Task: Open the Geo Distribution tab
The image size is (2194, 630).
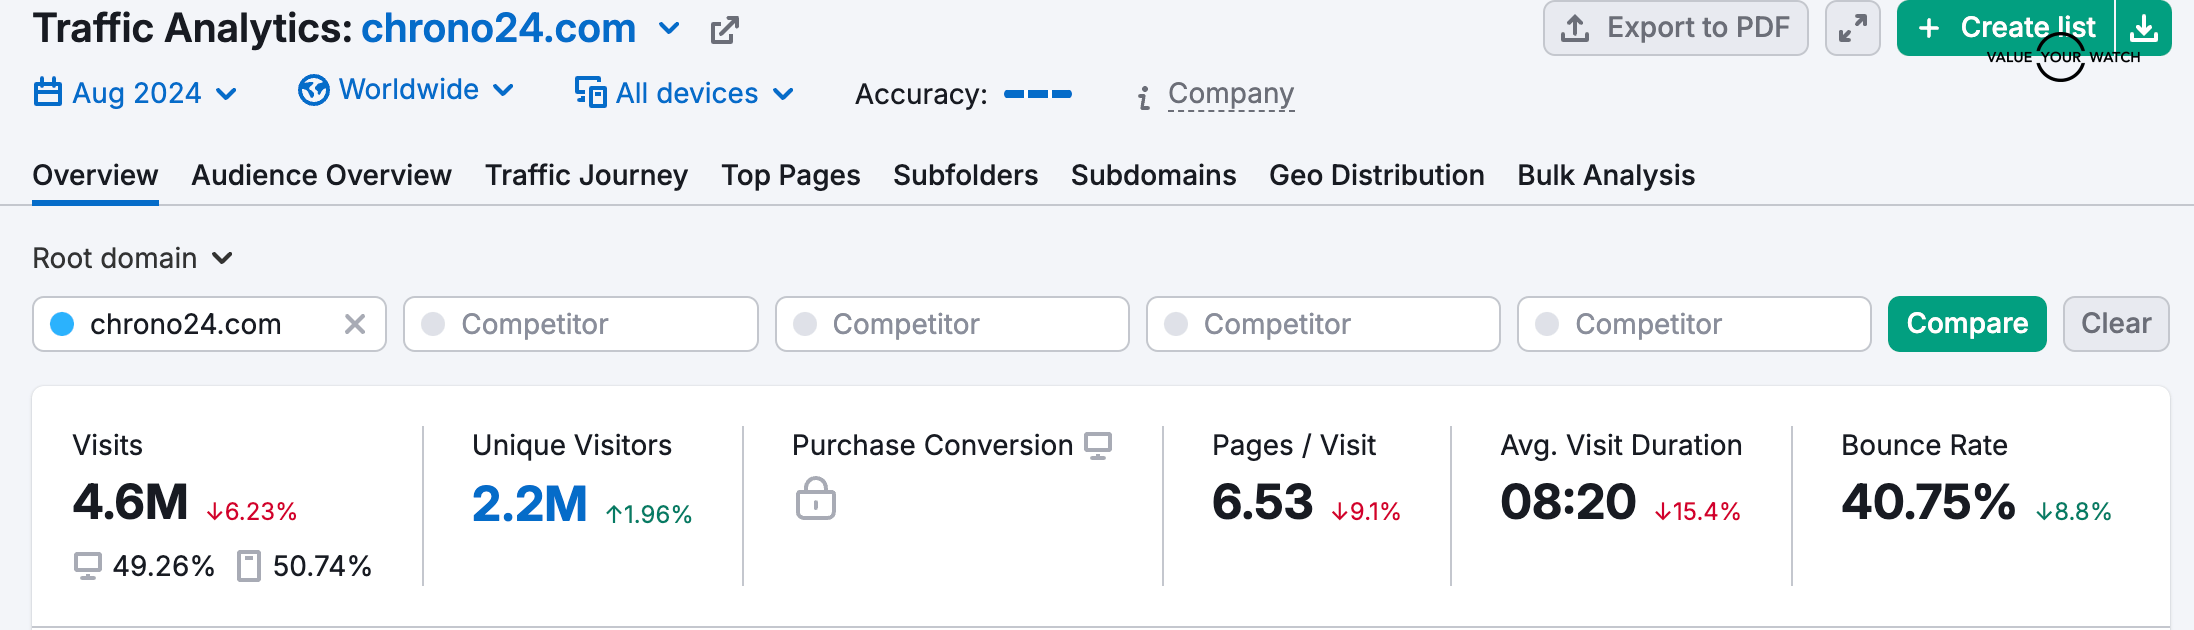Action: tap(1376, 175)
